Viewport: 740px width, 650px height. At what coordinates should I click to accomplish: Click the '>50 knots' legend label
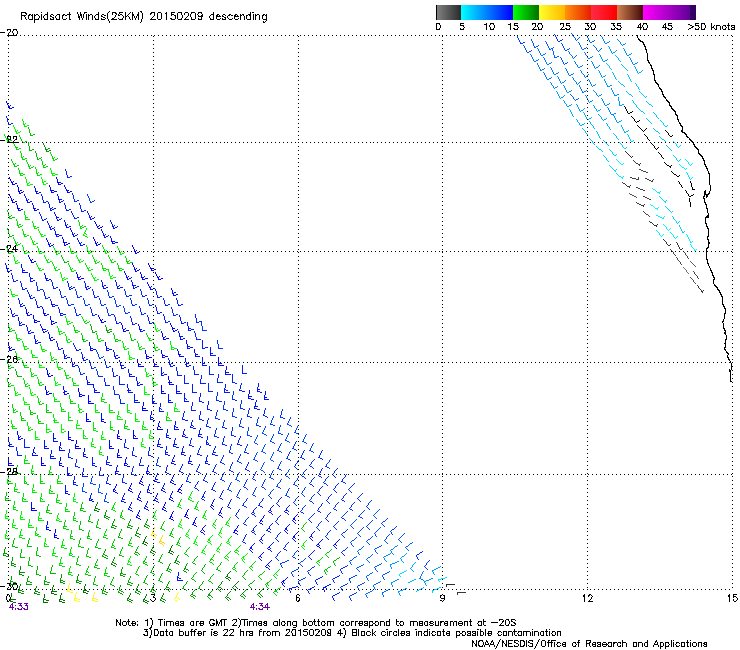pos(711,27)
